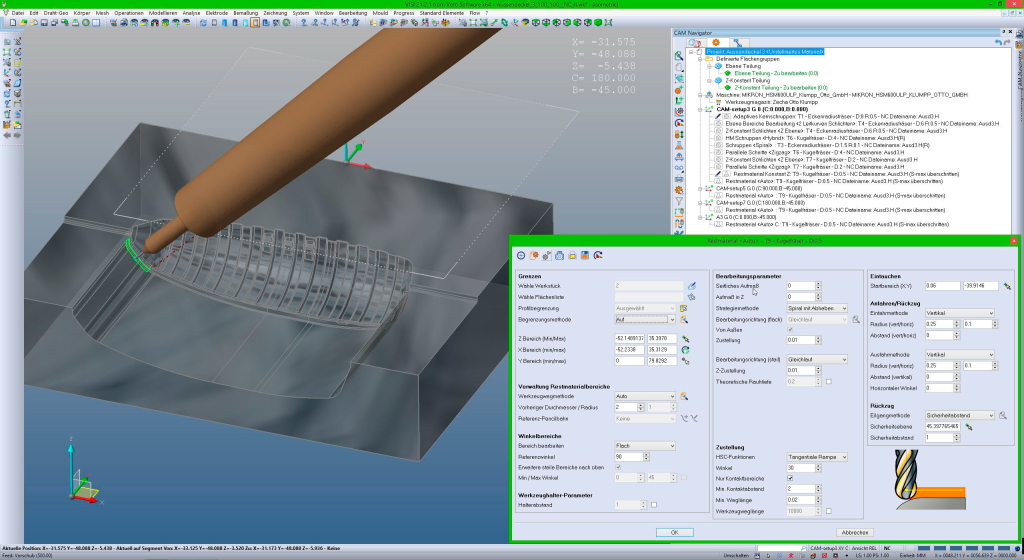Click the magnifier icon beside Eilgangmethode
This screenshot has width=1024, height=560.
[1002, 415]
